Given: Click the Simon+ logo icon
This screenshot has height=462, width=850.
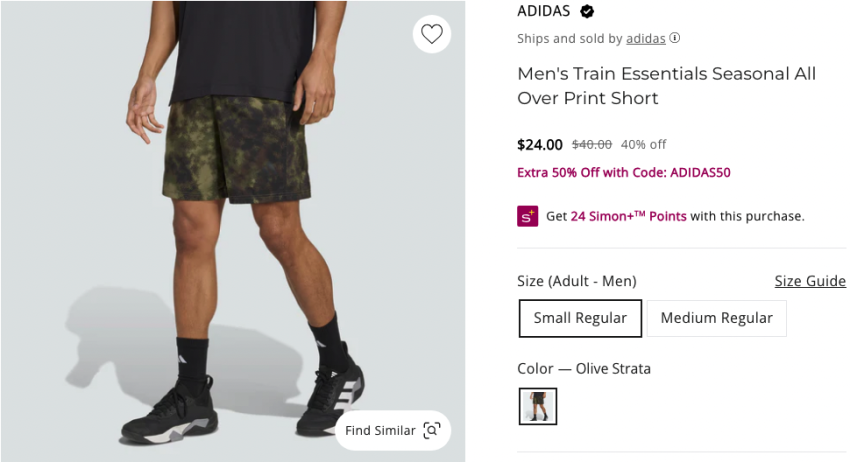Looking at the screenshot, I should (x=527, y=216).
